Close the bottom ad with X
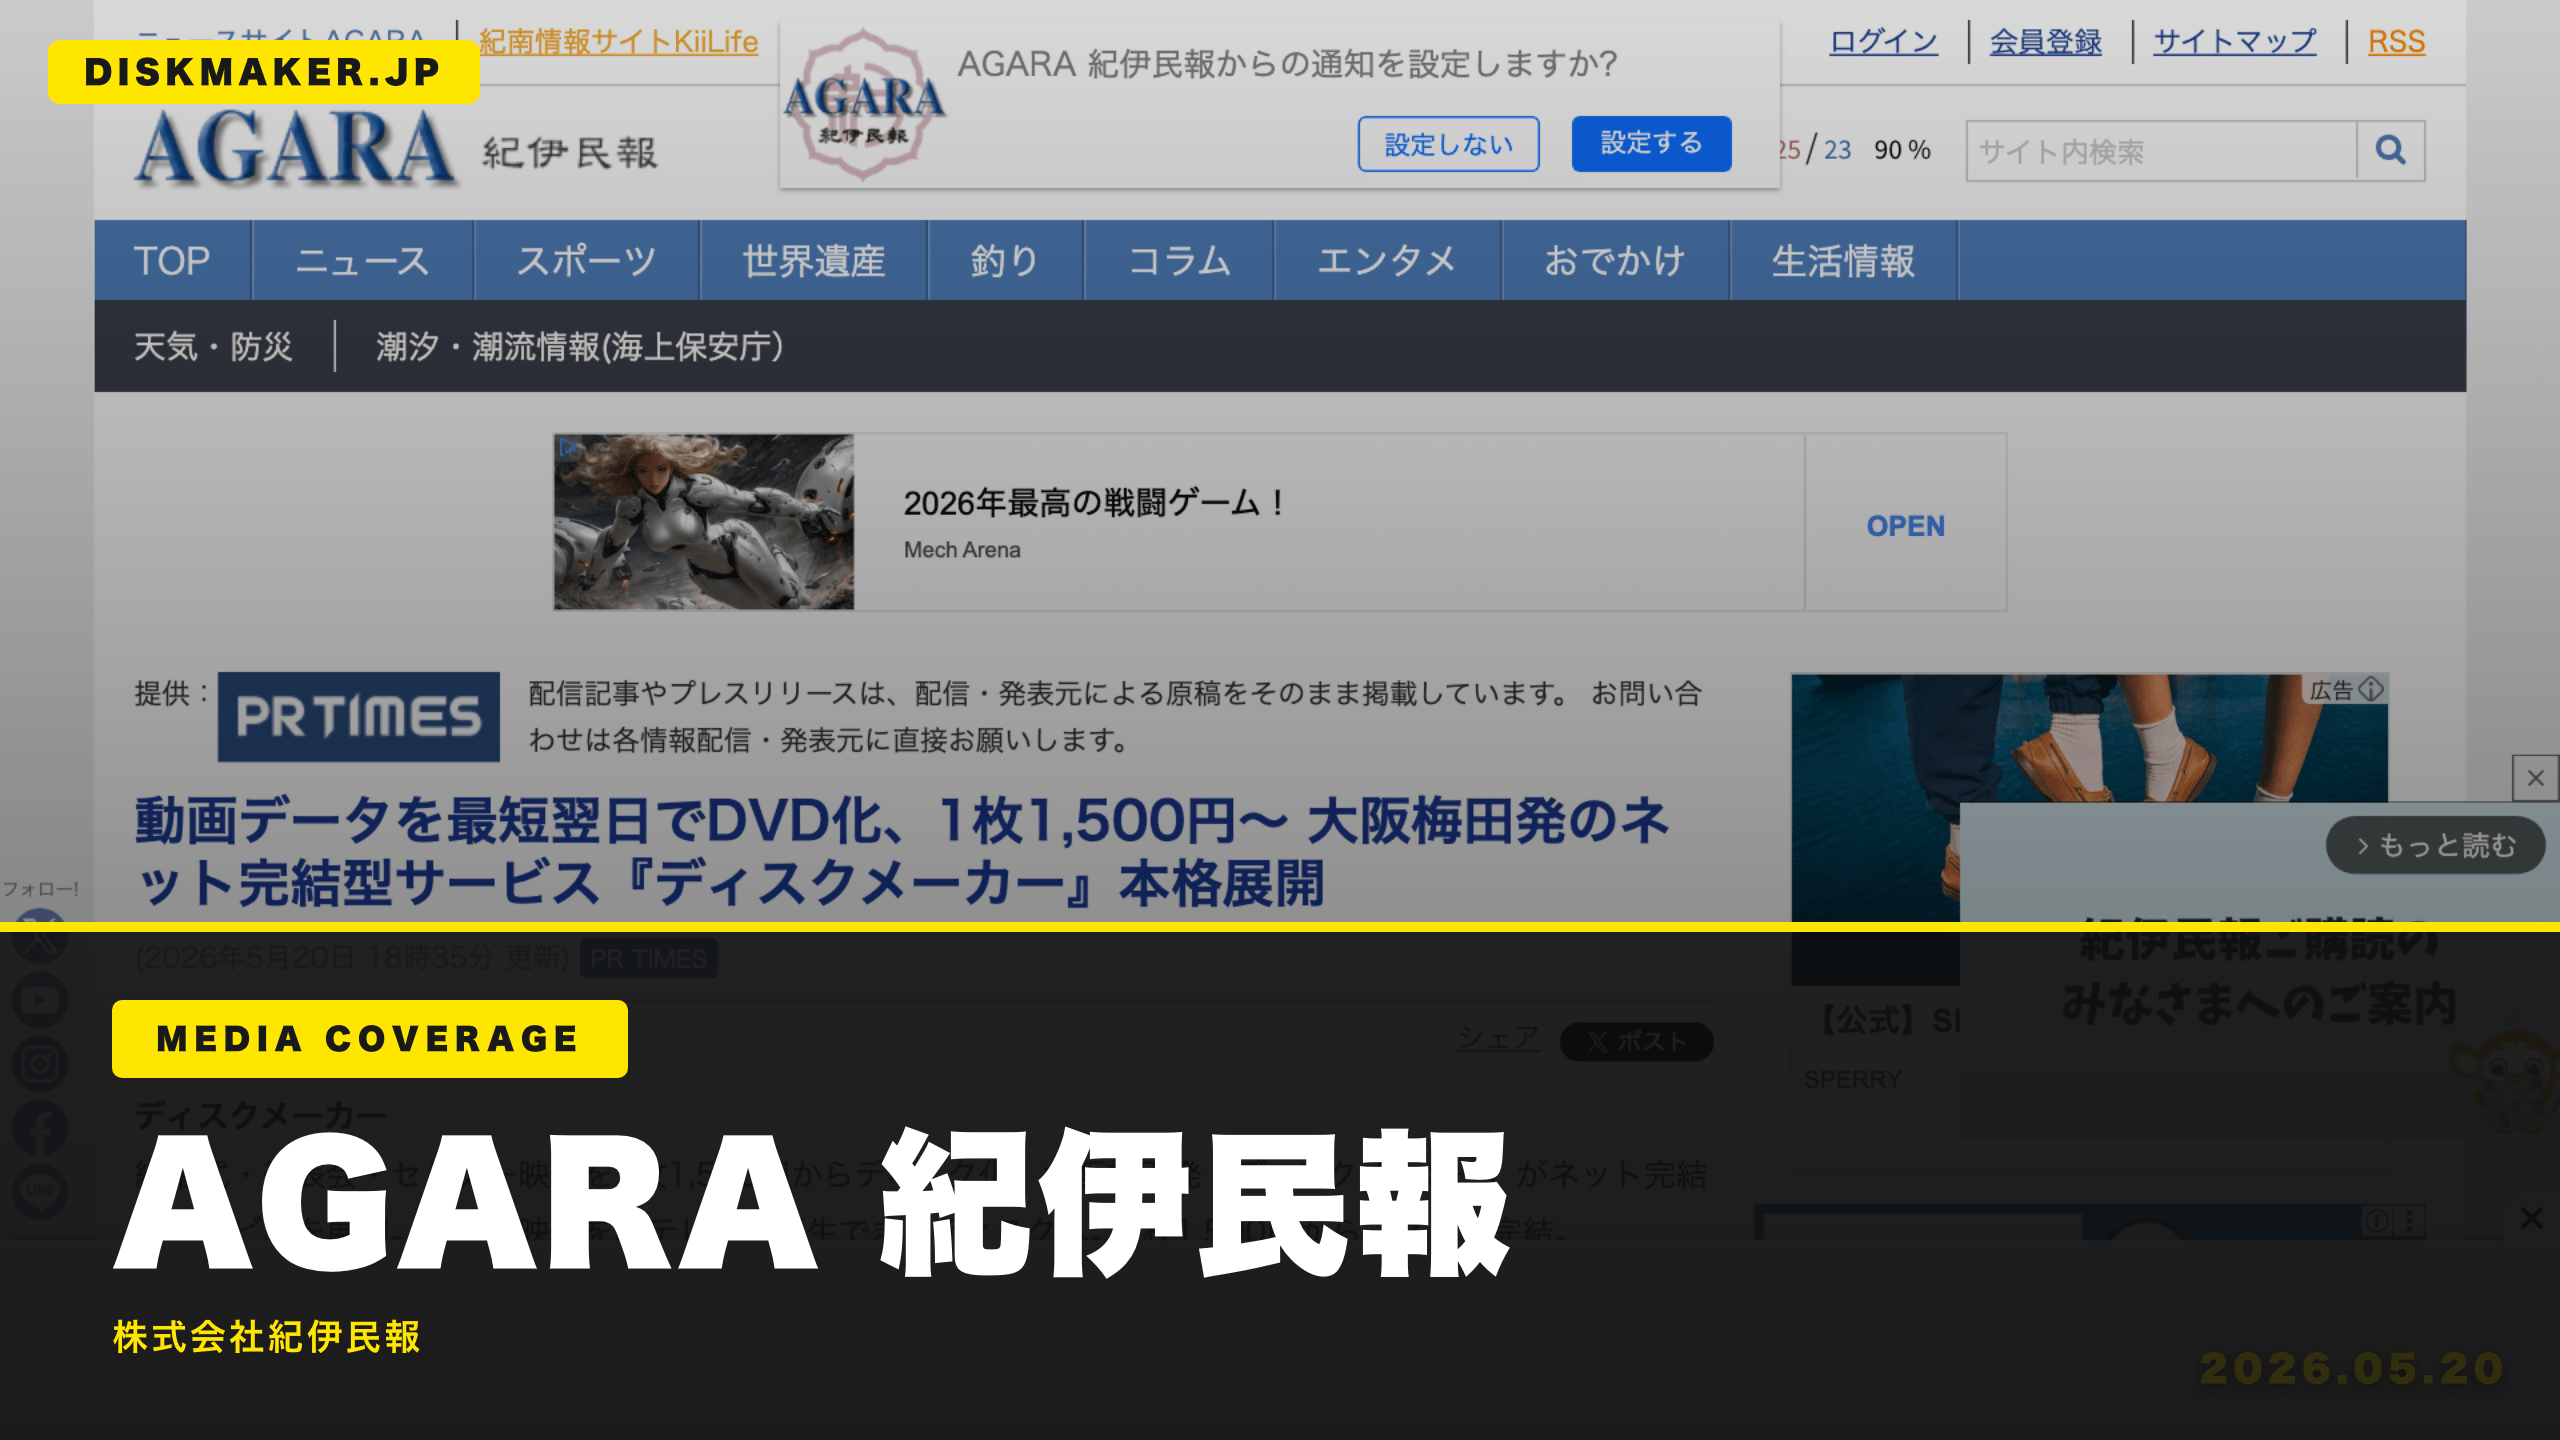The height and width of the screenshot is (1440, 2560). tap(2532, 1218)
